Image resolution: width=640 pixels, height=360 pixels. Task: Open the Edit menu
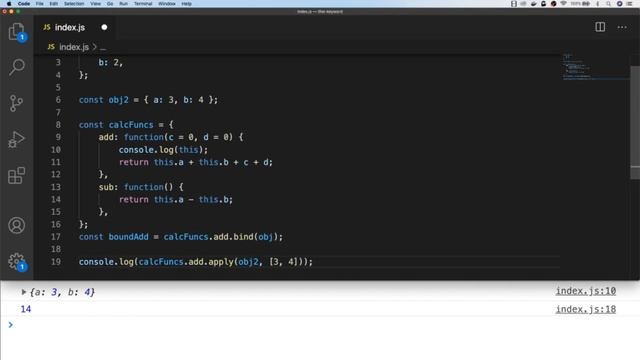(x=53, y=4)
